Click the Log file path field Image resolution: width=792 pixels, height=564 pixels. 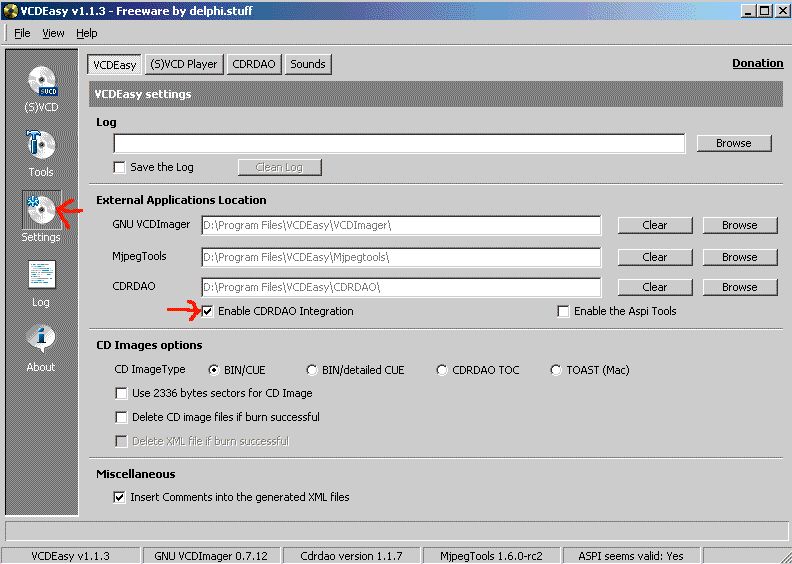coord(399,143)
